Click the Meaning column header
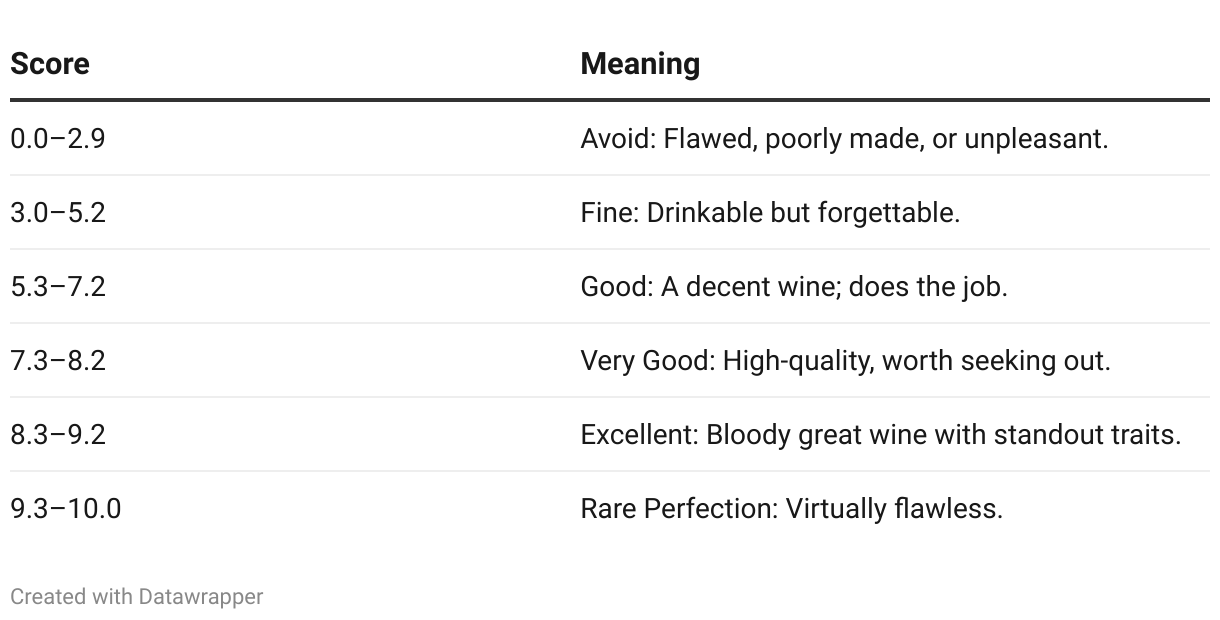This screenshot has height=620, width=1220. 640,64
